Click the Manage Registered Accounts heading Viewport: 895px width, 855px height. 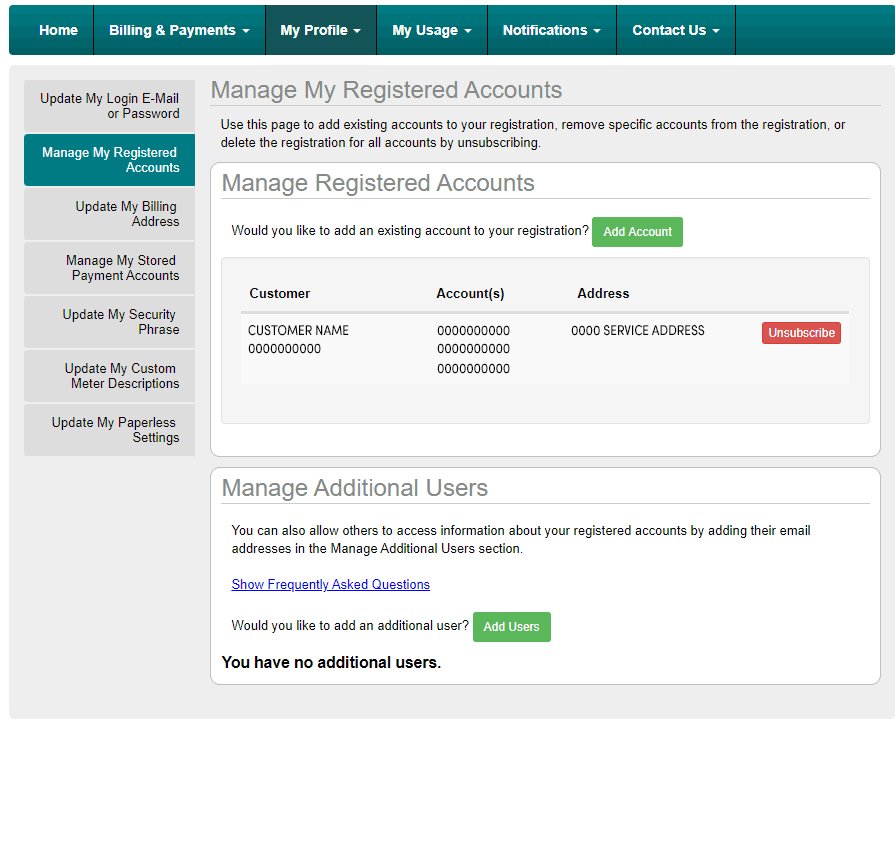[x=378, y=183]
